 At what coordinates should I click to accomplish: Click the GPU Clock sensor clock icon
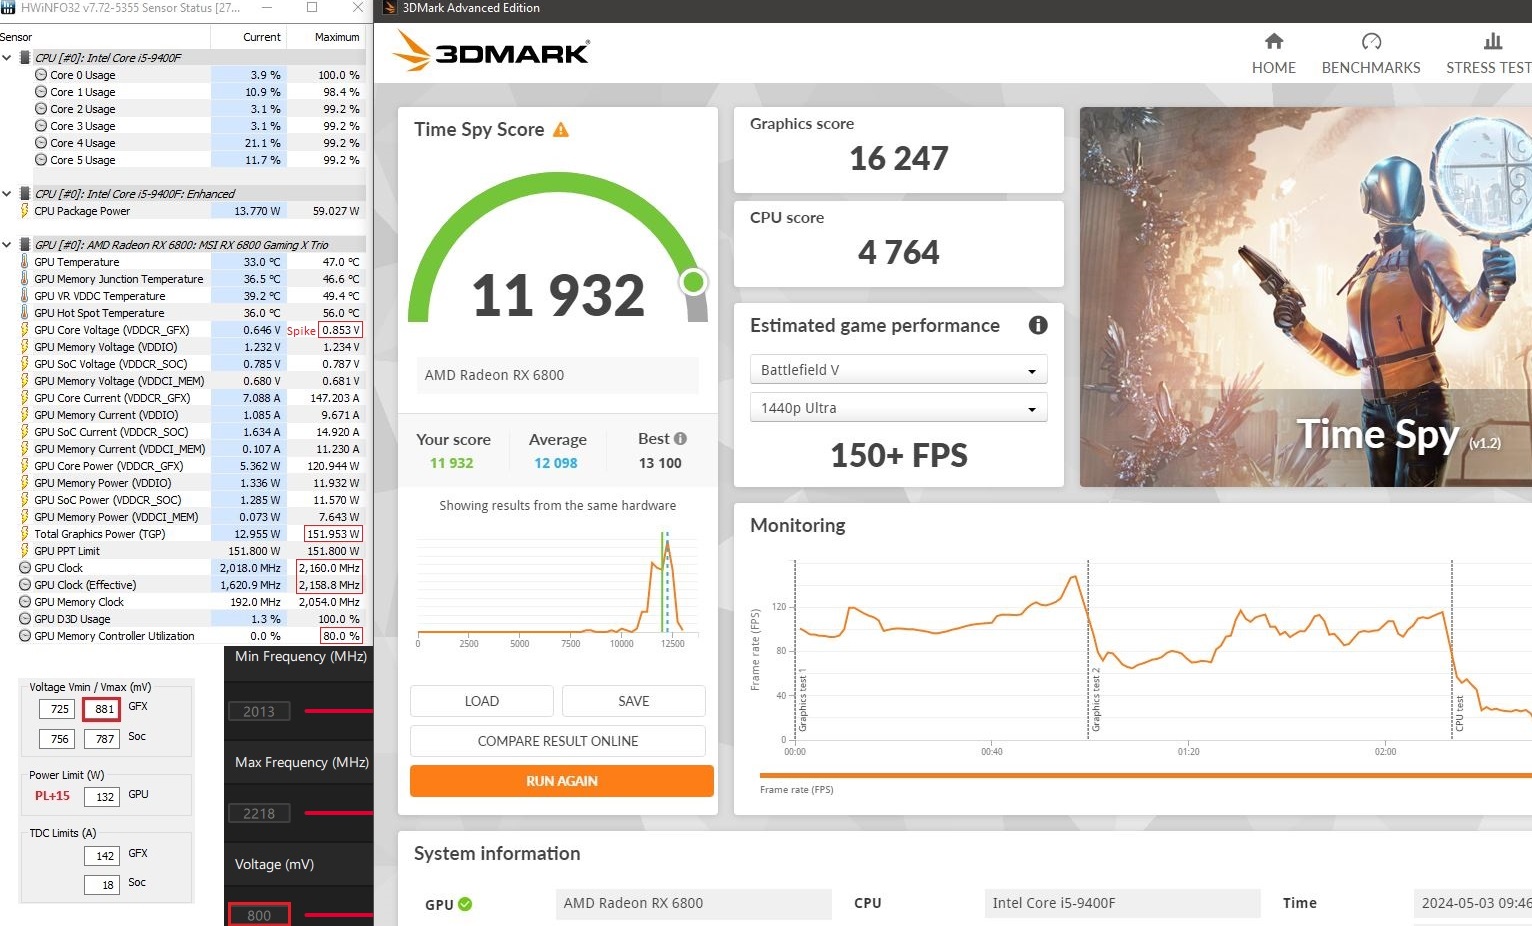click(25, 568)
